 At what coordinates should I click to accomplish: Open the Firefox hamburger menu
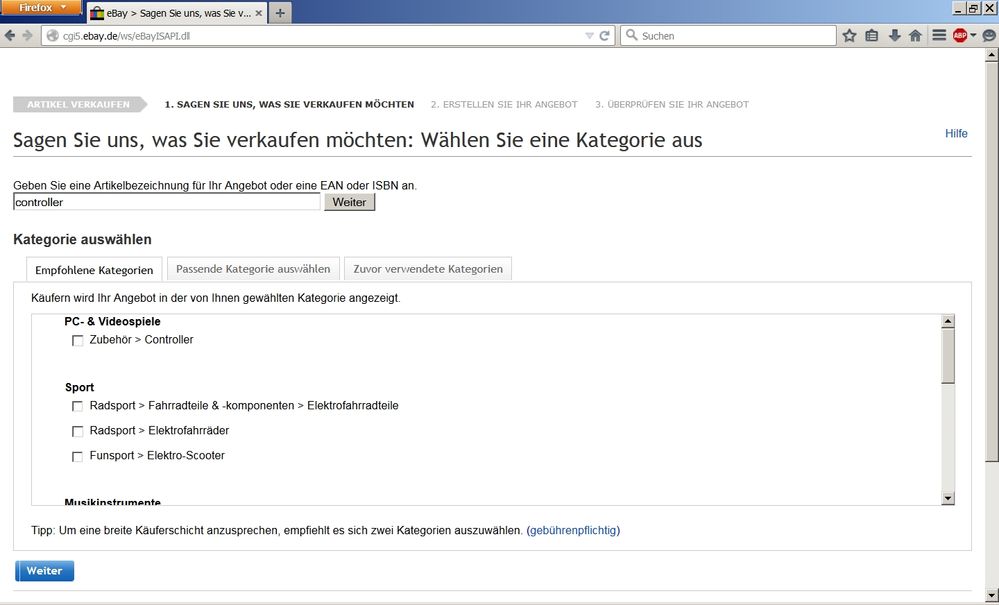[x=939, y=35]
